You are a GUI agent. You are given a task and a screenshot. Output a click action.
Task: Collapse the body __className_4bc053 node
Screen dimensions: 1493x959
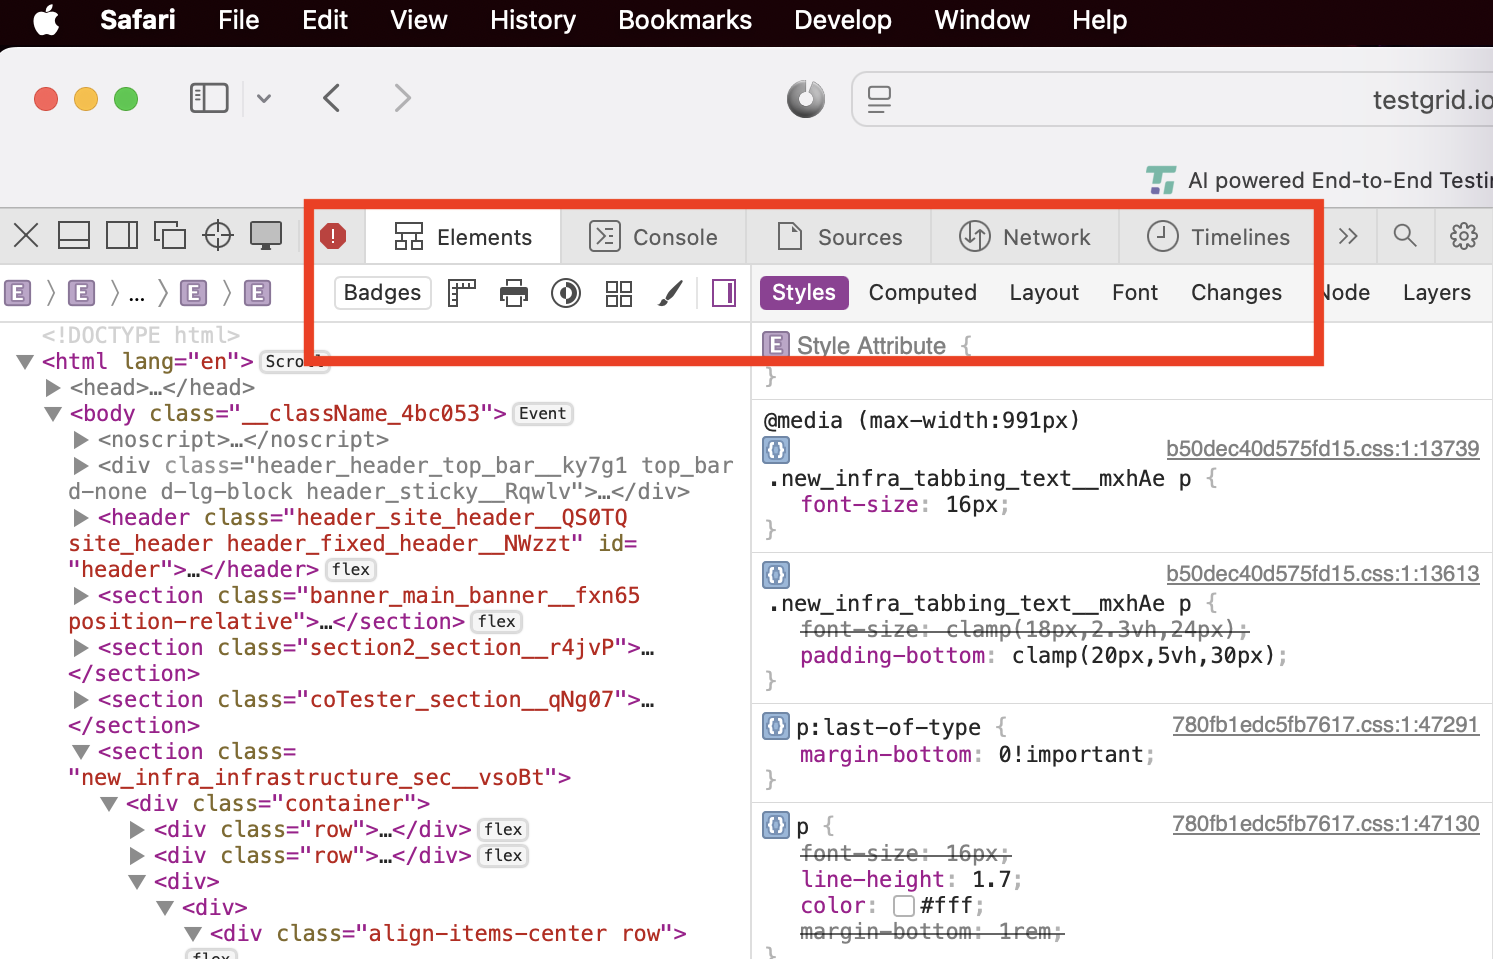point(53,414)
